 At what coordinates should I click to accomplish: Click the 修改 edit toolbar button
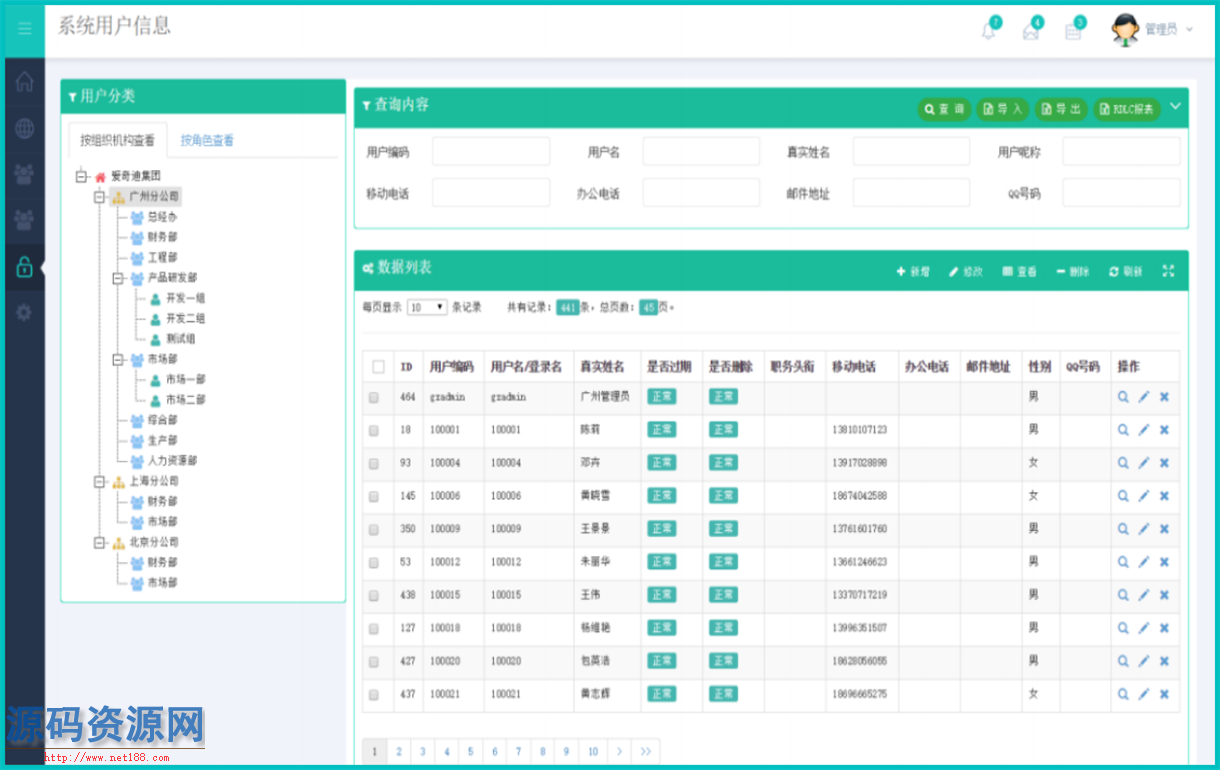tap(966, 272)
